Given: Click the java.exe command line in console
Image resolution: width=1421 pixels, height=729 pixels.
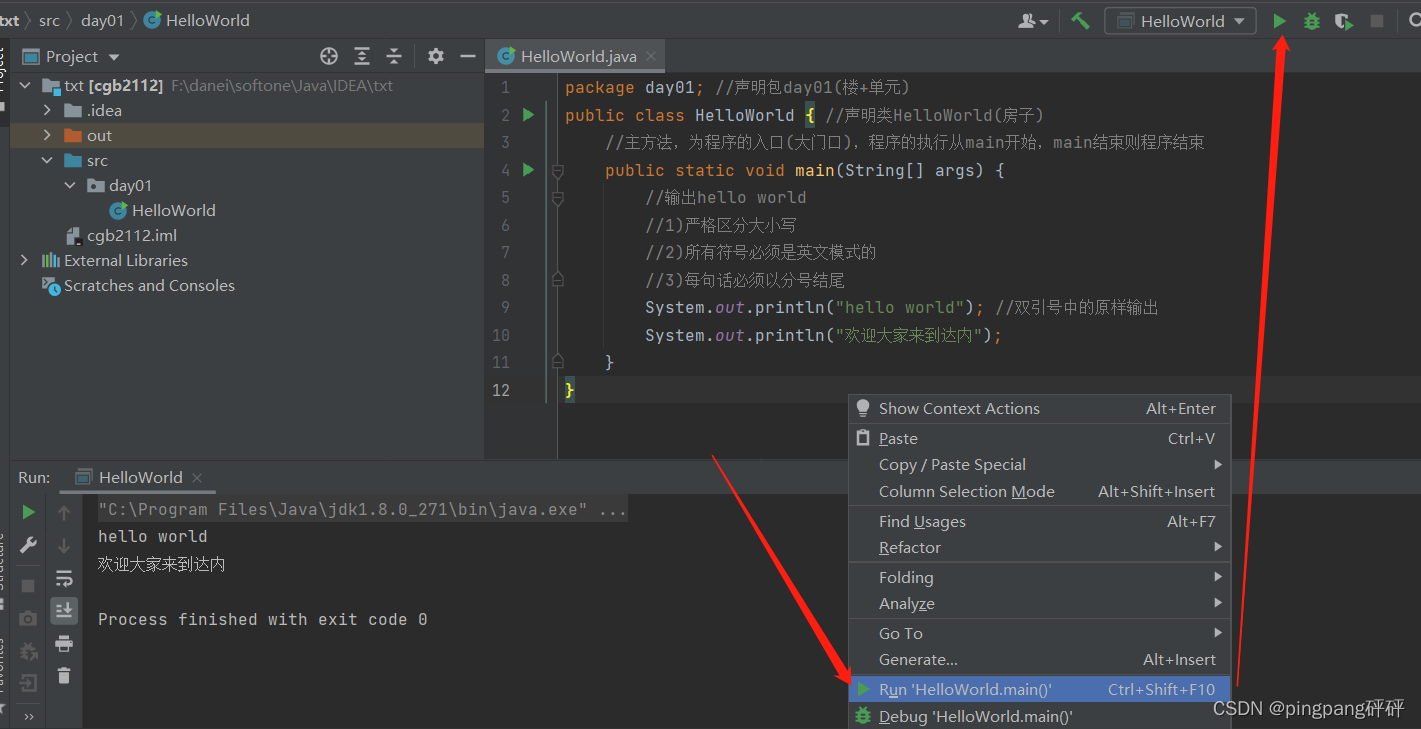Looking at the screenshot, I should (x=362, y=510).
